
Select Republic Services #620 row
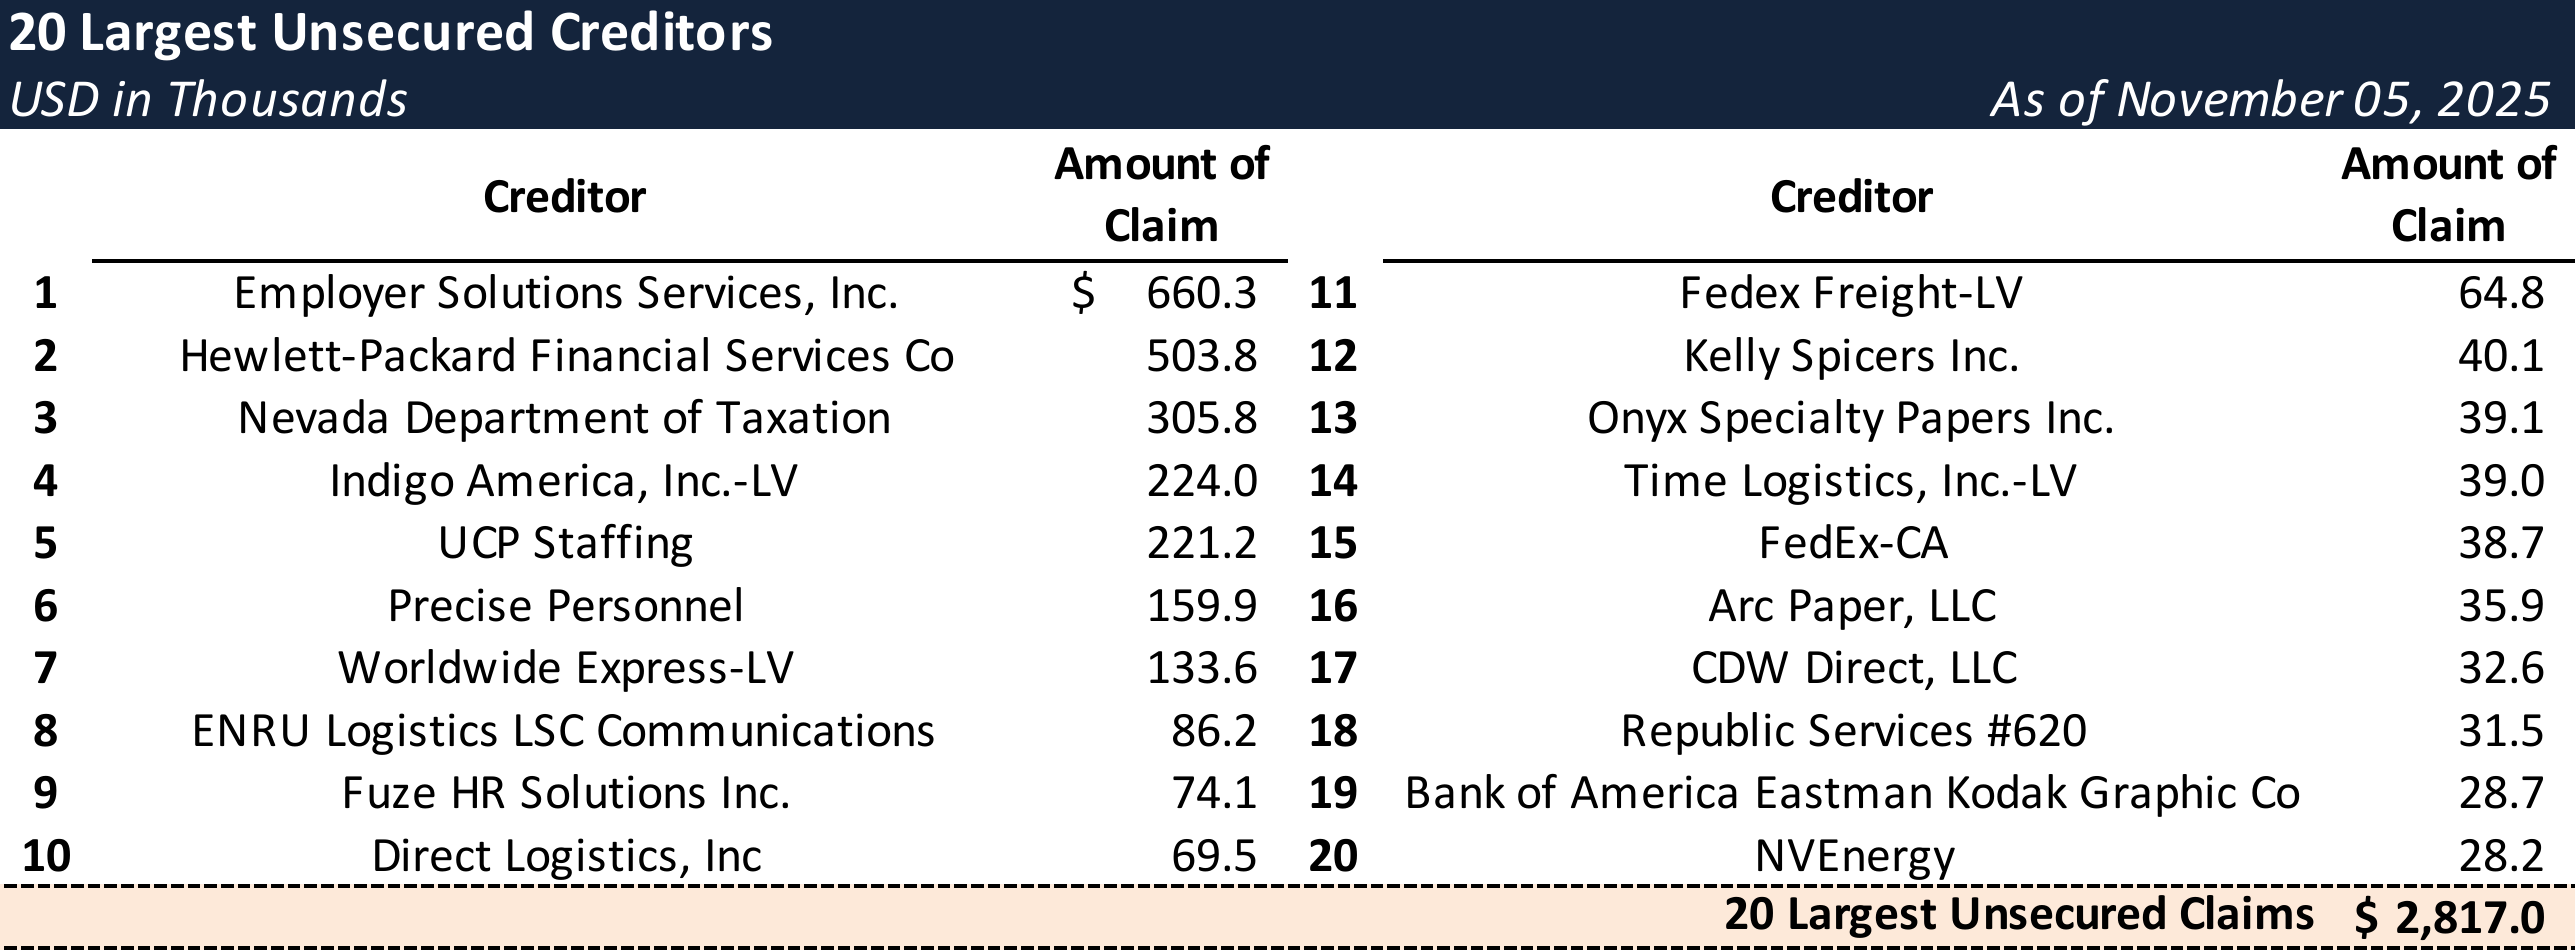[x=1853, y=731]
